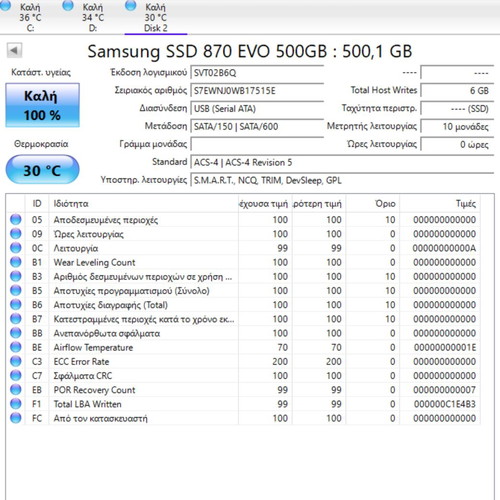This screenshot has width=500, height=500.
Task: Click the Samsung SSD 870 EVO 500GB title
Action: (250, 52)
